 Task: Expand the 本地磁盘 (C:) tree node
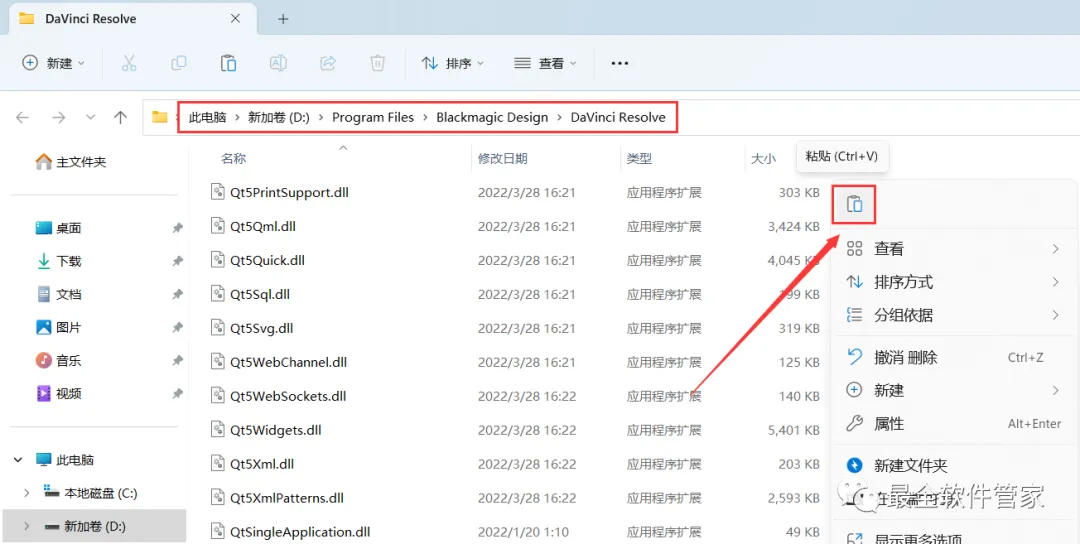[x=27, y=493]
